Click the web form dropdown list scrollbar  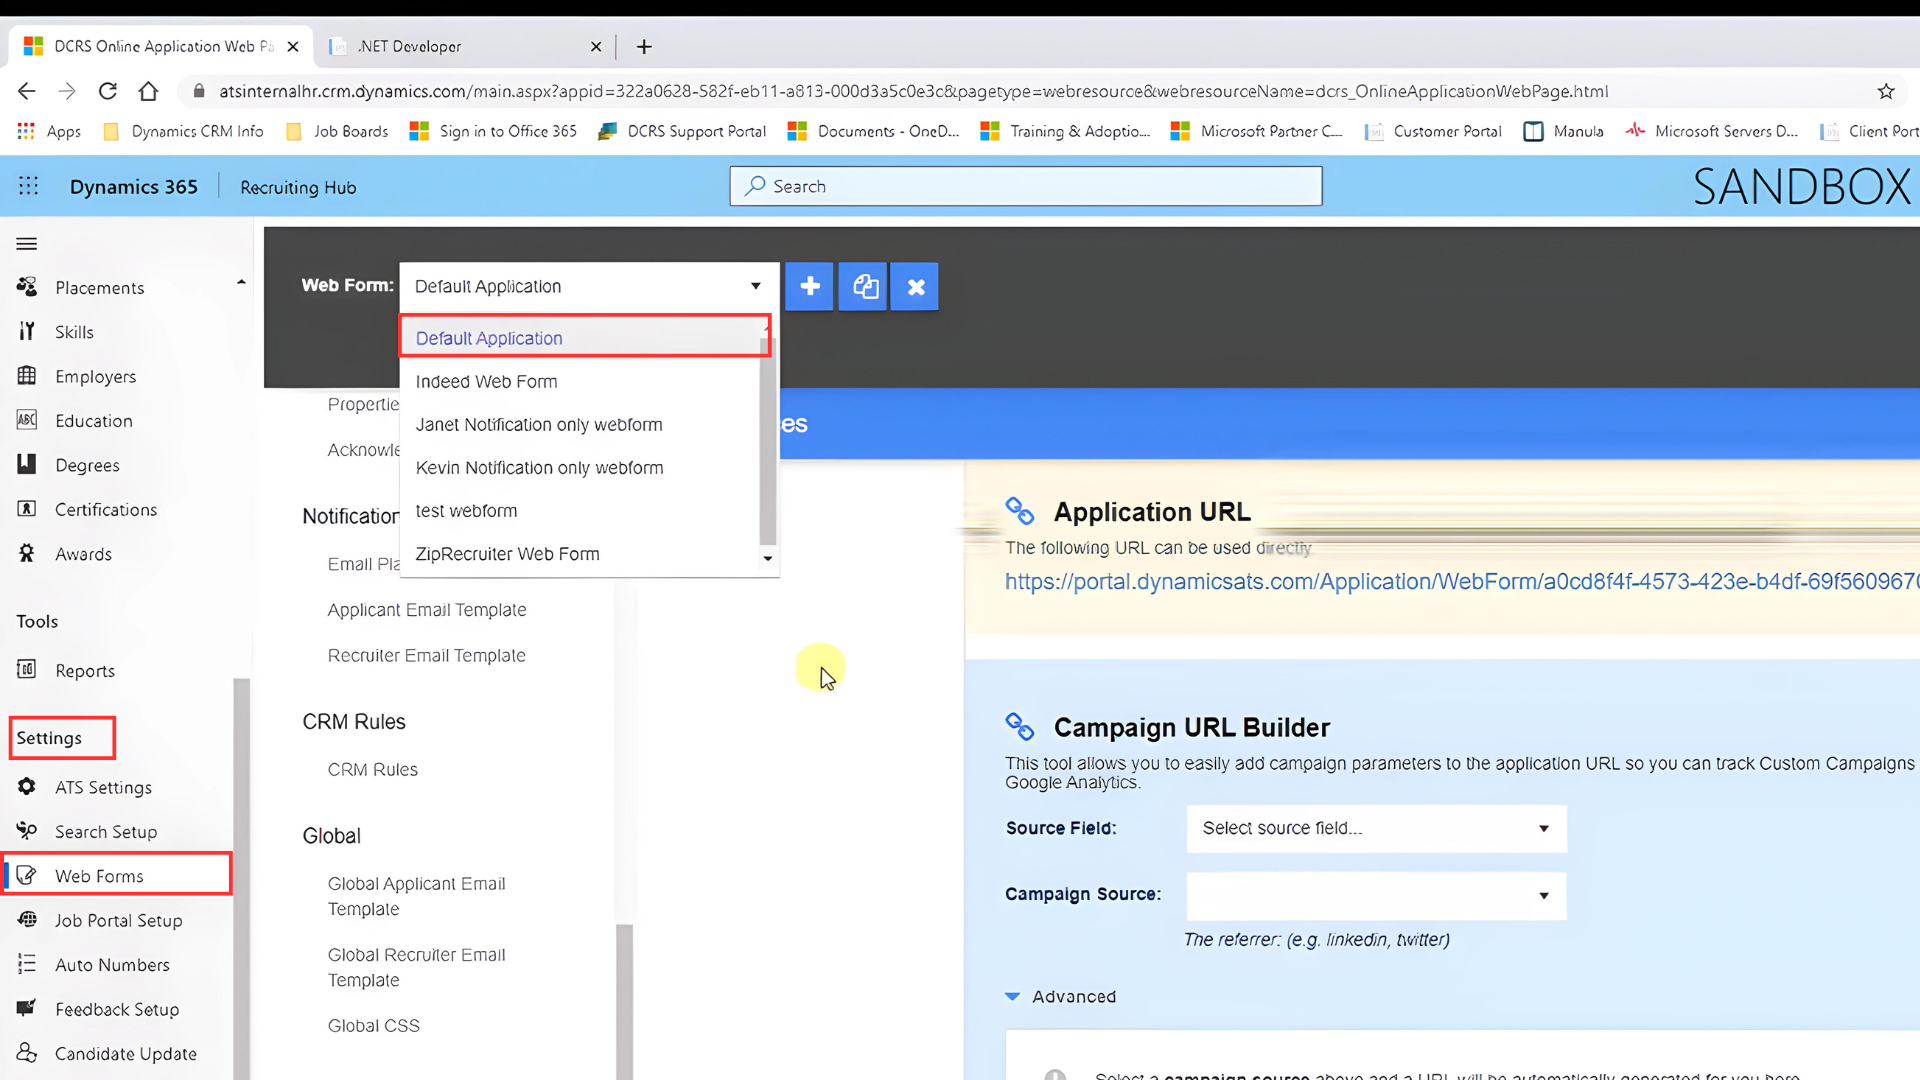pos(768,440)
